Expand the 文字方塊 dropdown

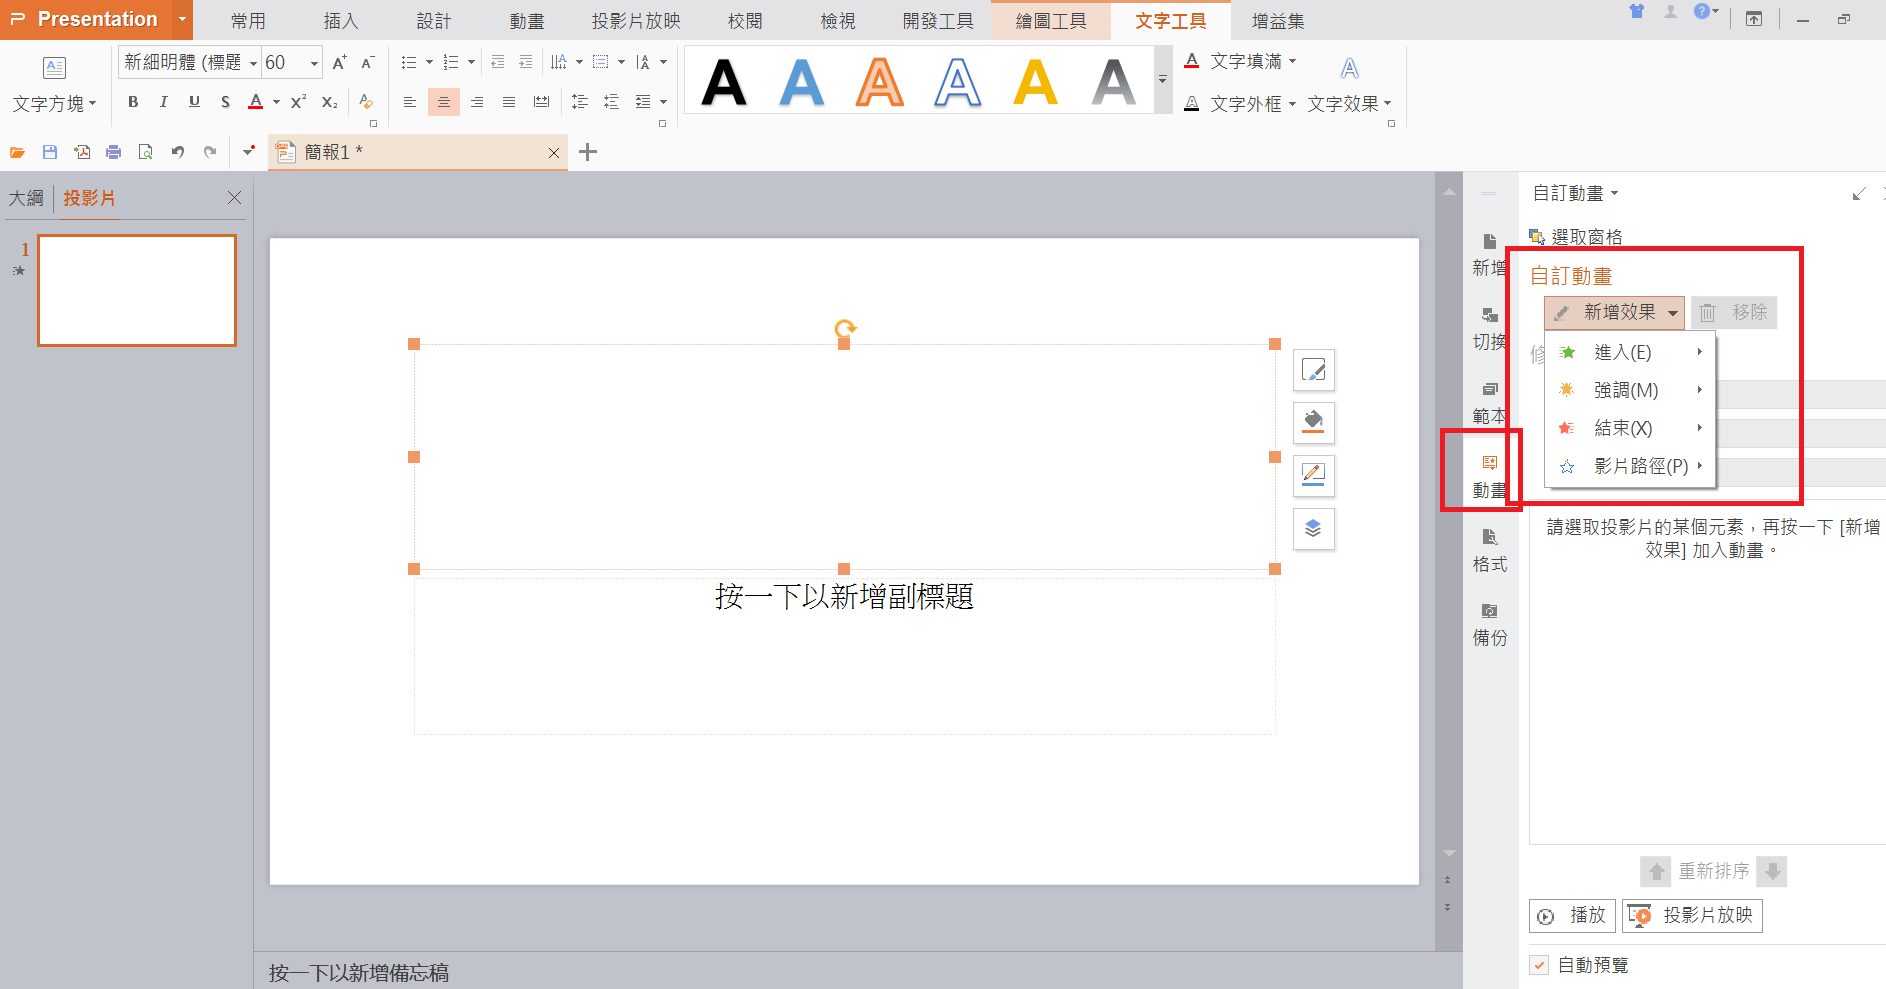(x=92, y=104)
